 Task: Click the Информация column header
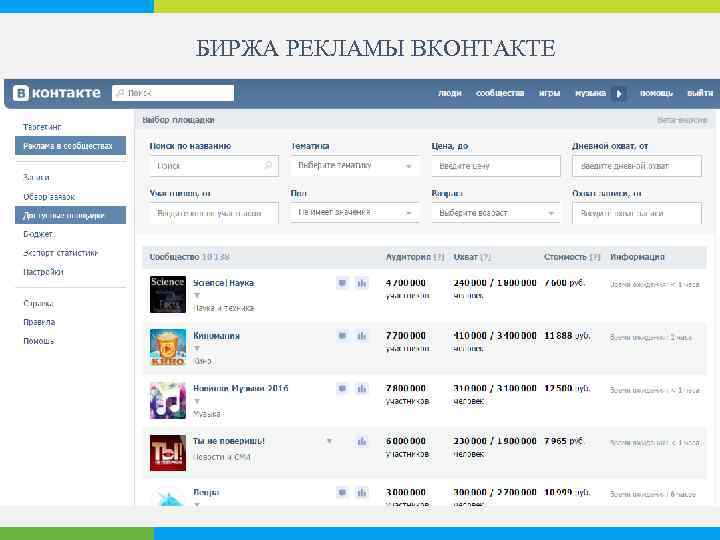[637, 257]
